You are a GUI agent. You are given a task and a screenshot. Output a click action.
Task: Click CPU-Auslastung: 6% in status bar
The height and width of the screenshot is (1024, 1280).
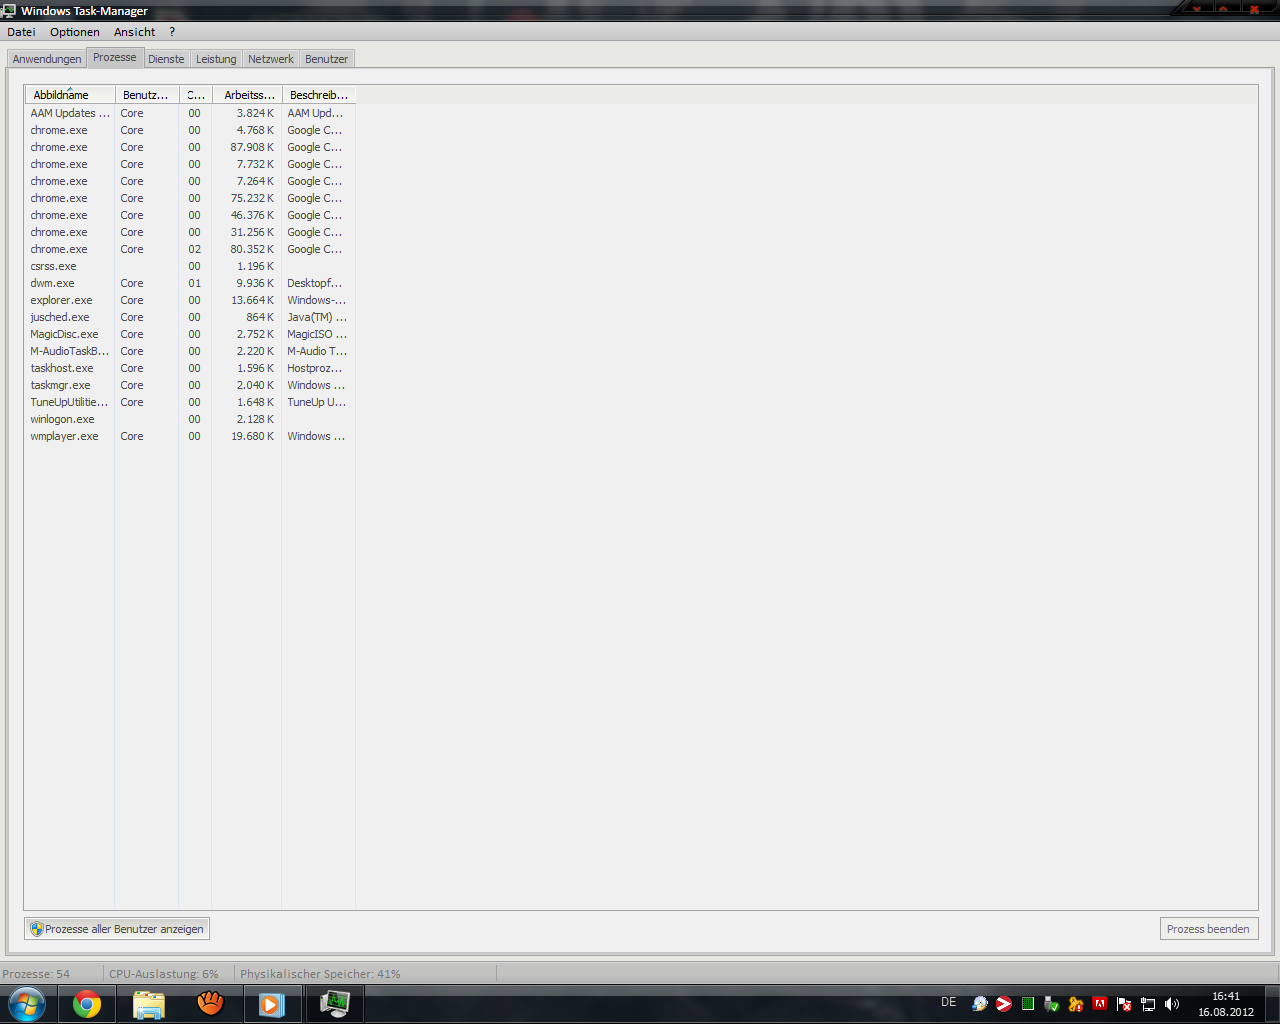(x=163, y=974)
